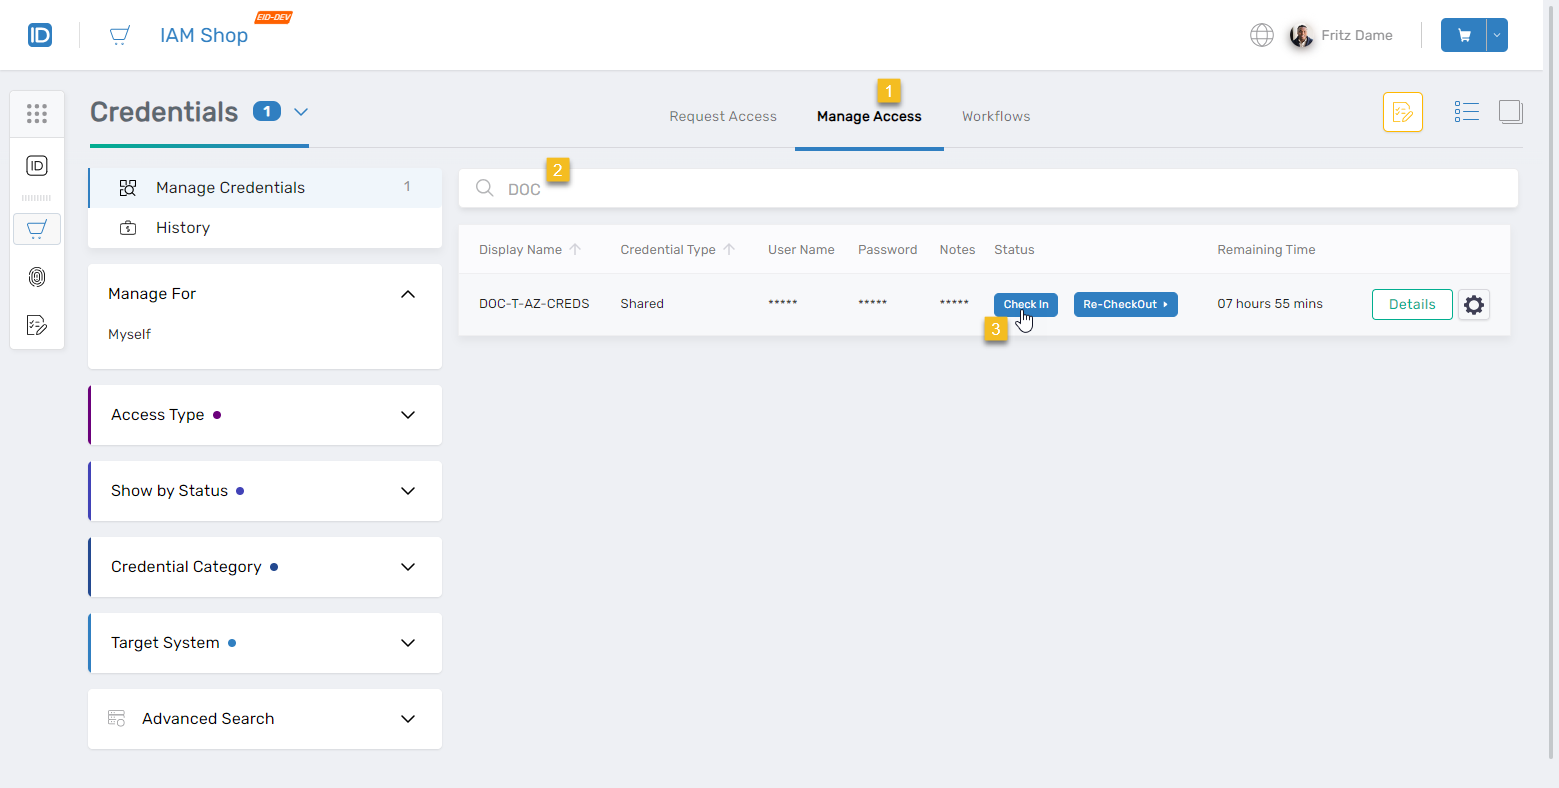The width and height of the screenshot is (1559, 788).
Task: Open History in the left menu
Action: coord(183,228)
